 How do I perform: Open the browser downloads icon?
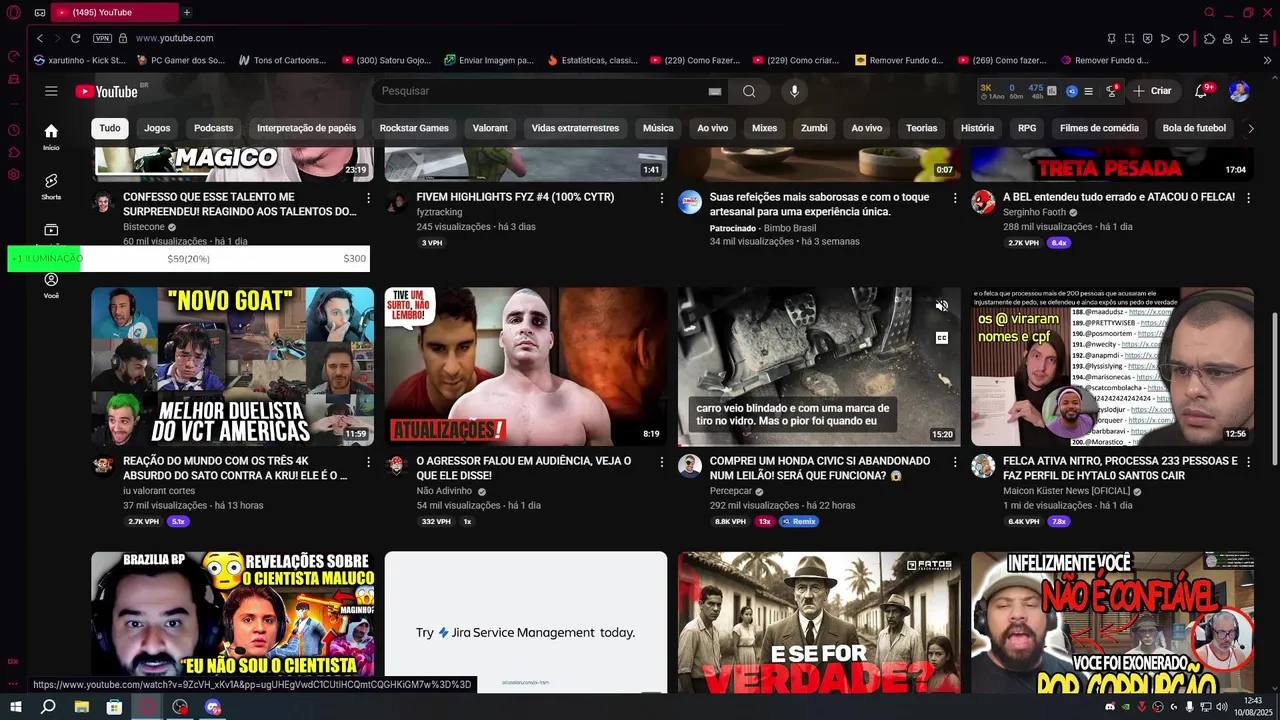1245,38
